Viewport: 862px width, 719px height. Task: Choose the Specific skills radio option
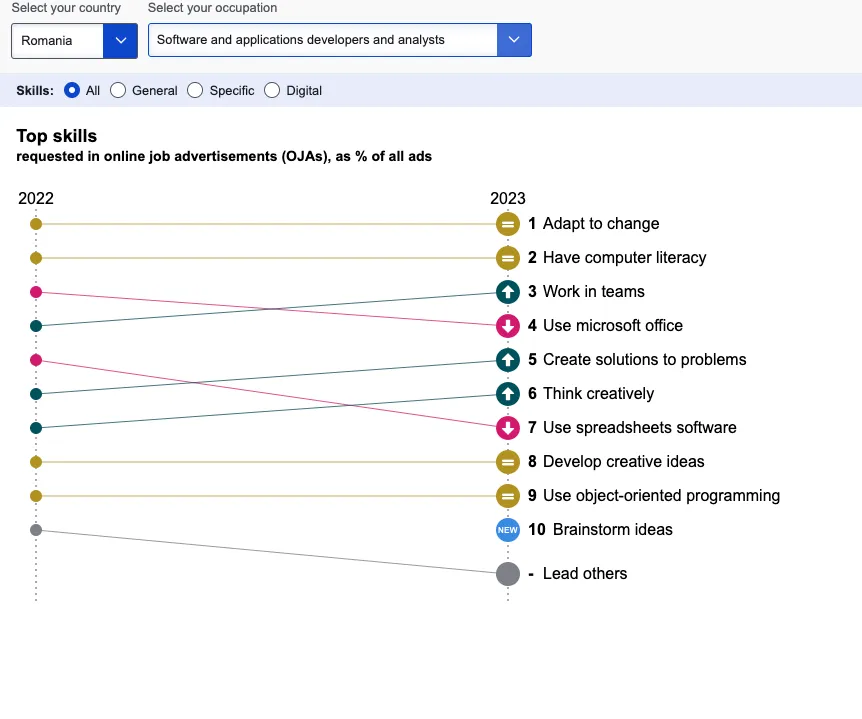coord(195,90)
